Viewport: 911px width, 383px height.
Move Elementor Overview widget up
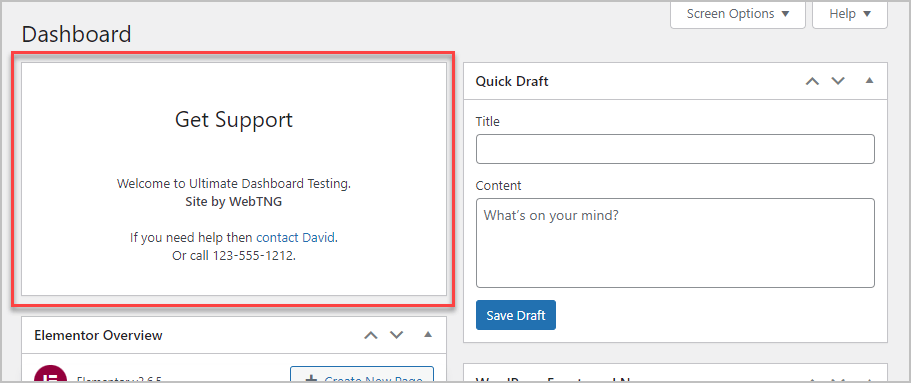pyautogui.click(x=371, y=335)
